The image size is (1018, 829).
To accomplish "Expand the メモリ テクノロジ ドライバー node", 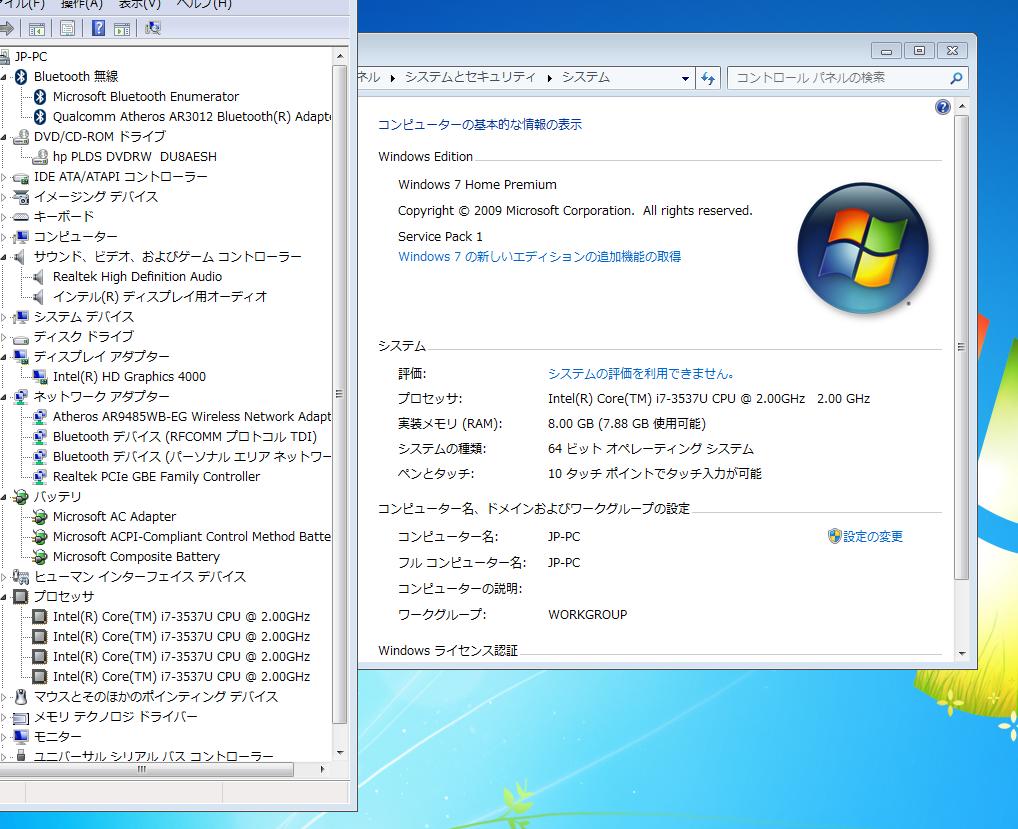I will click(x=4, y=717).
